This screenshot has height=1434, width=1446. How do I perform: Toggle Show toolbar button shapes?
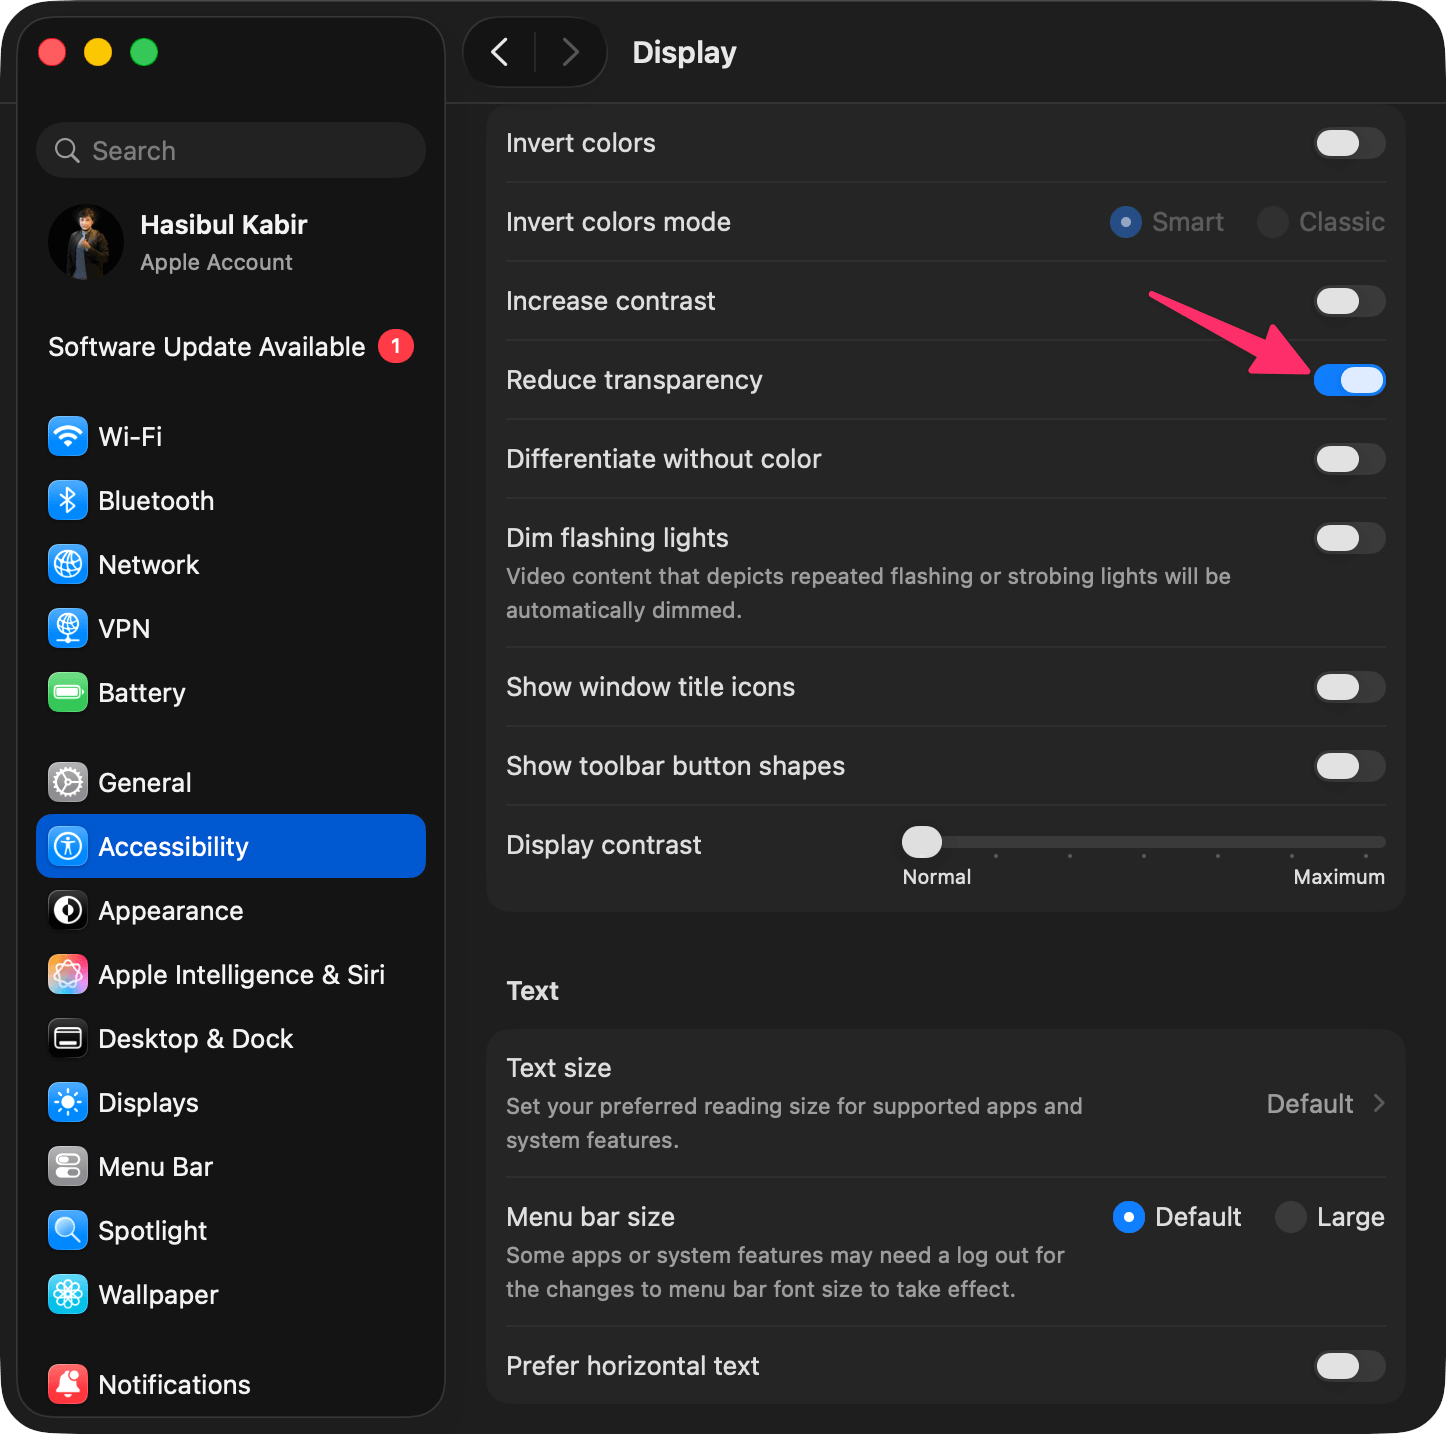1349,766
